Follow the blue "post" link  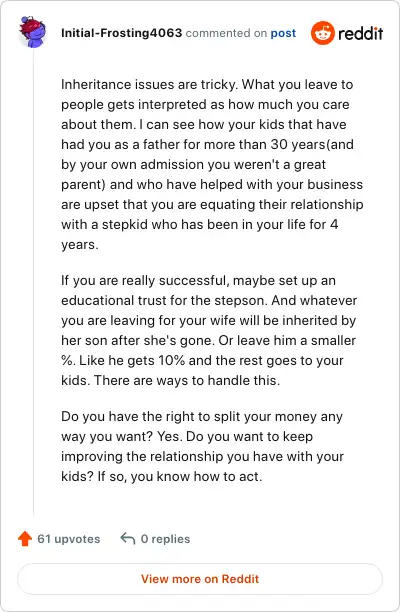[283, 34]
